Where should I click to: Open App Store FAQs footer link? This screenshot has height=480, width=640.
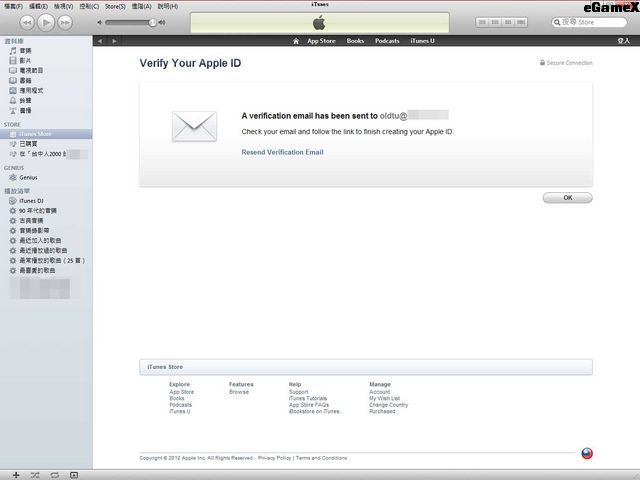coord(309,405)
